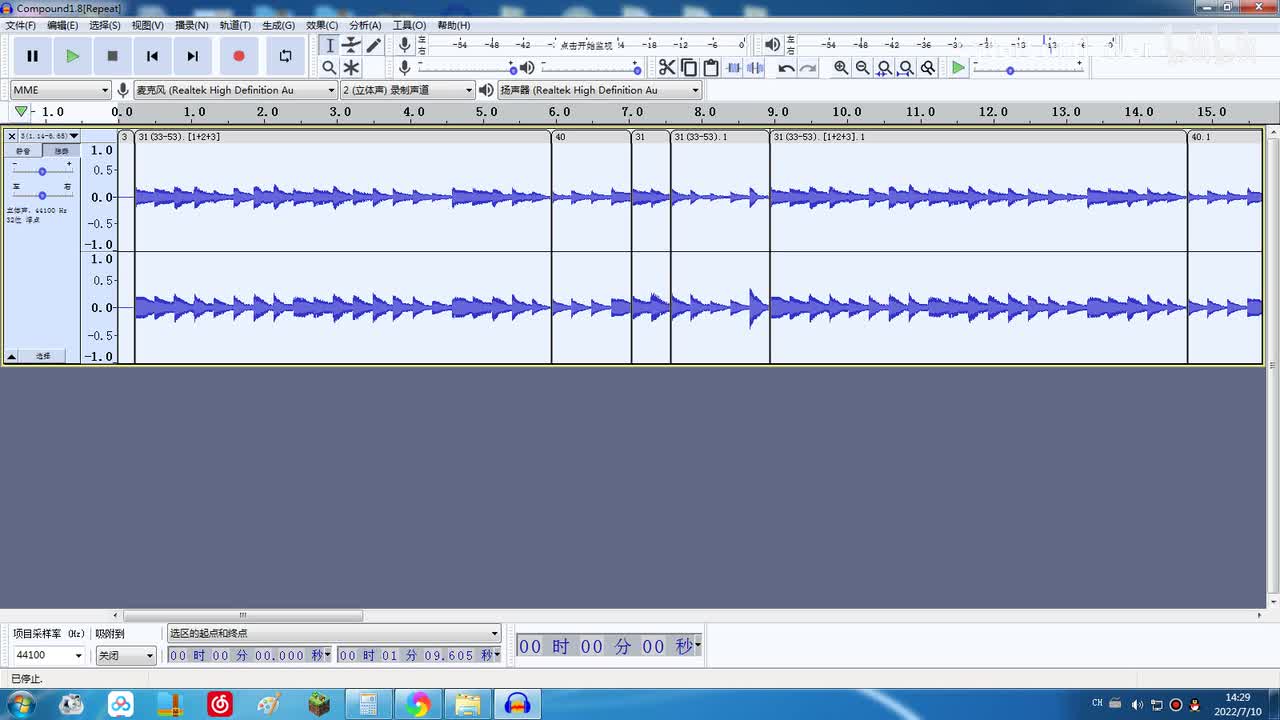
Task: Skip to end of the project
Action: tap(192, 56)
